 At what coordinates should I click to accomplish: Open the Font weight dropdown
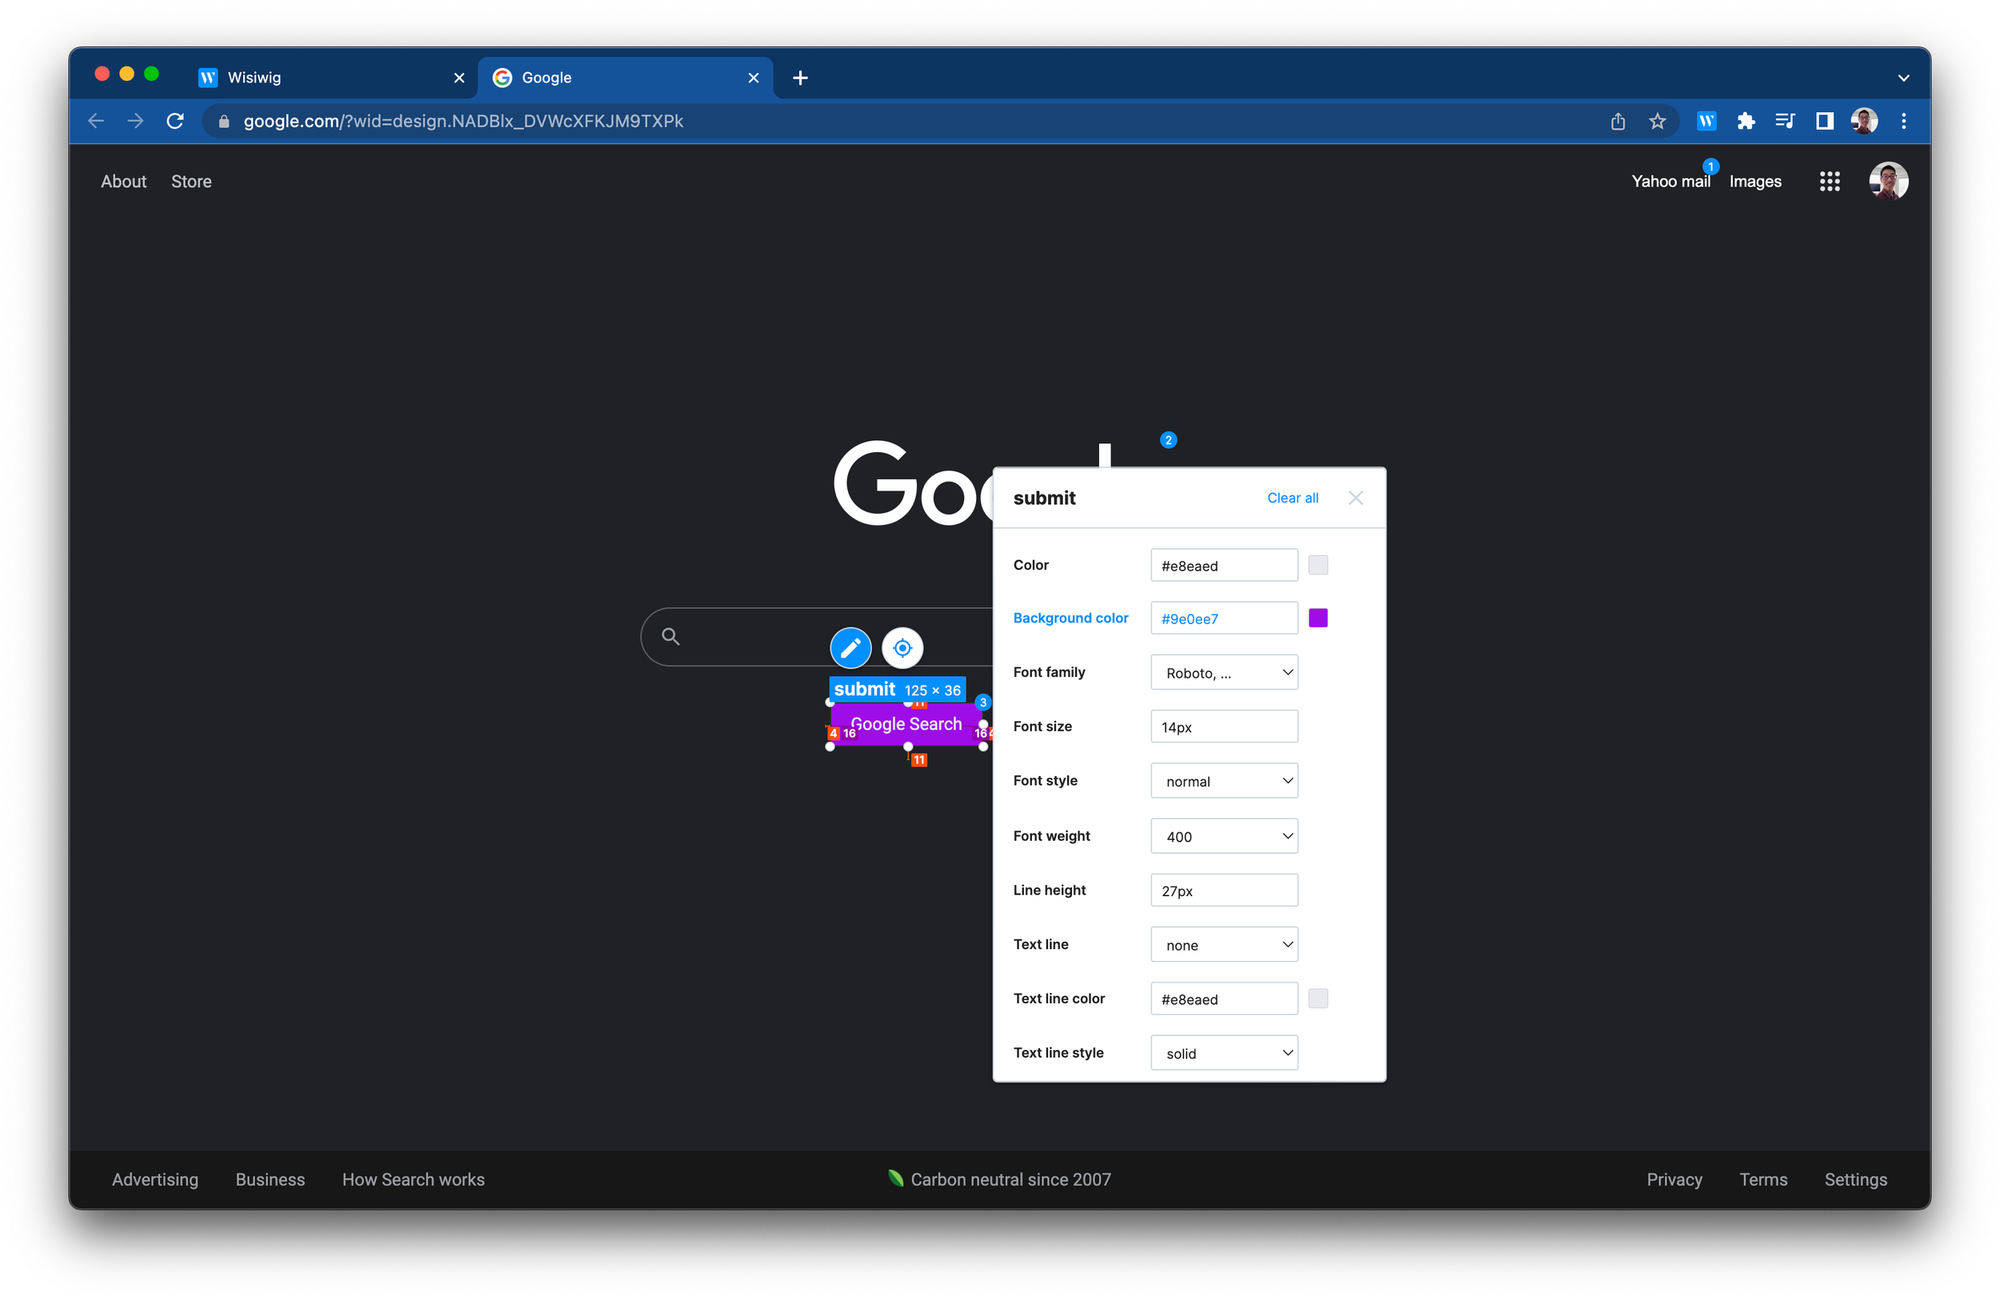click(1224, 836)
